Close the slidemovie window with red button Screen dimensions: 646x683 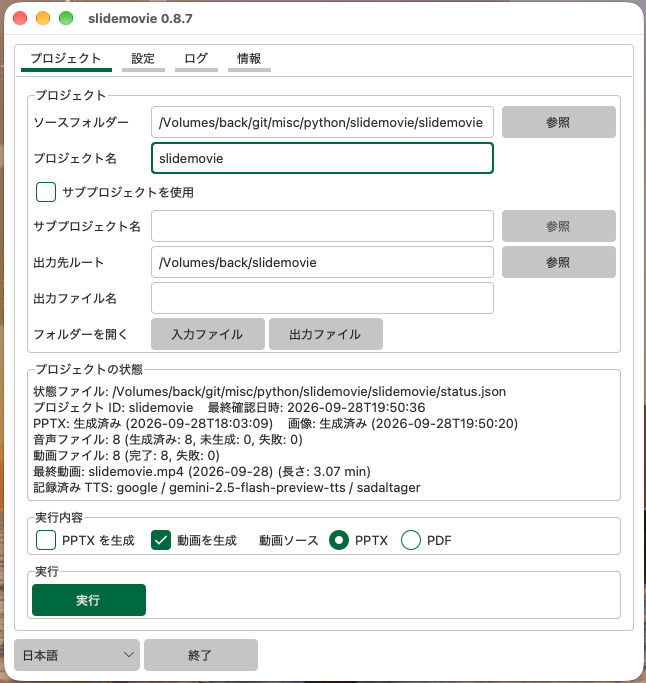point(20,18)
